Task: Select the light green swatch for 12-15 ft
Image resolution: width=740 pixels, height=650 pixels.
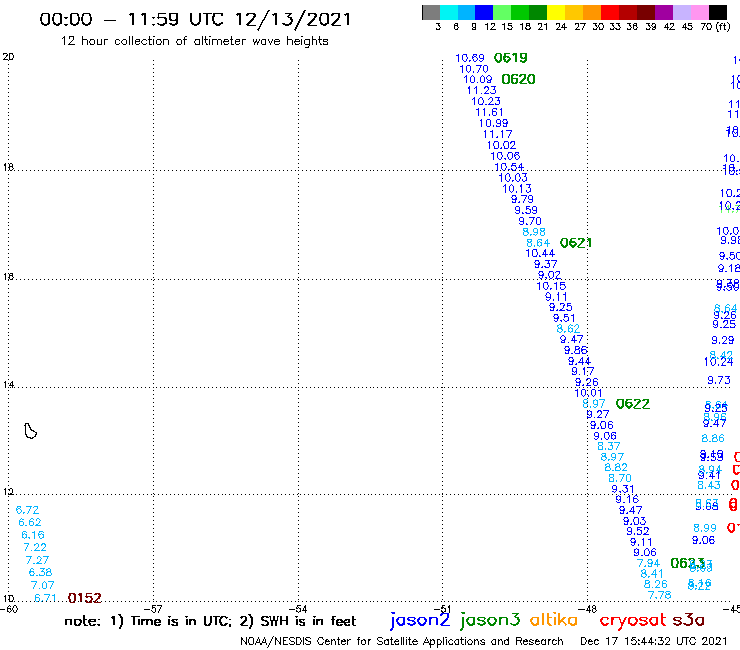Action: (x=502, y=12)
